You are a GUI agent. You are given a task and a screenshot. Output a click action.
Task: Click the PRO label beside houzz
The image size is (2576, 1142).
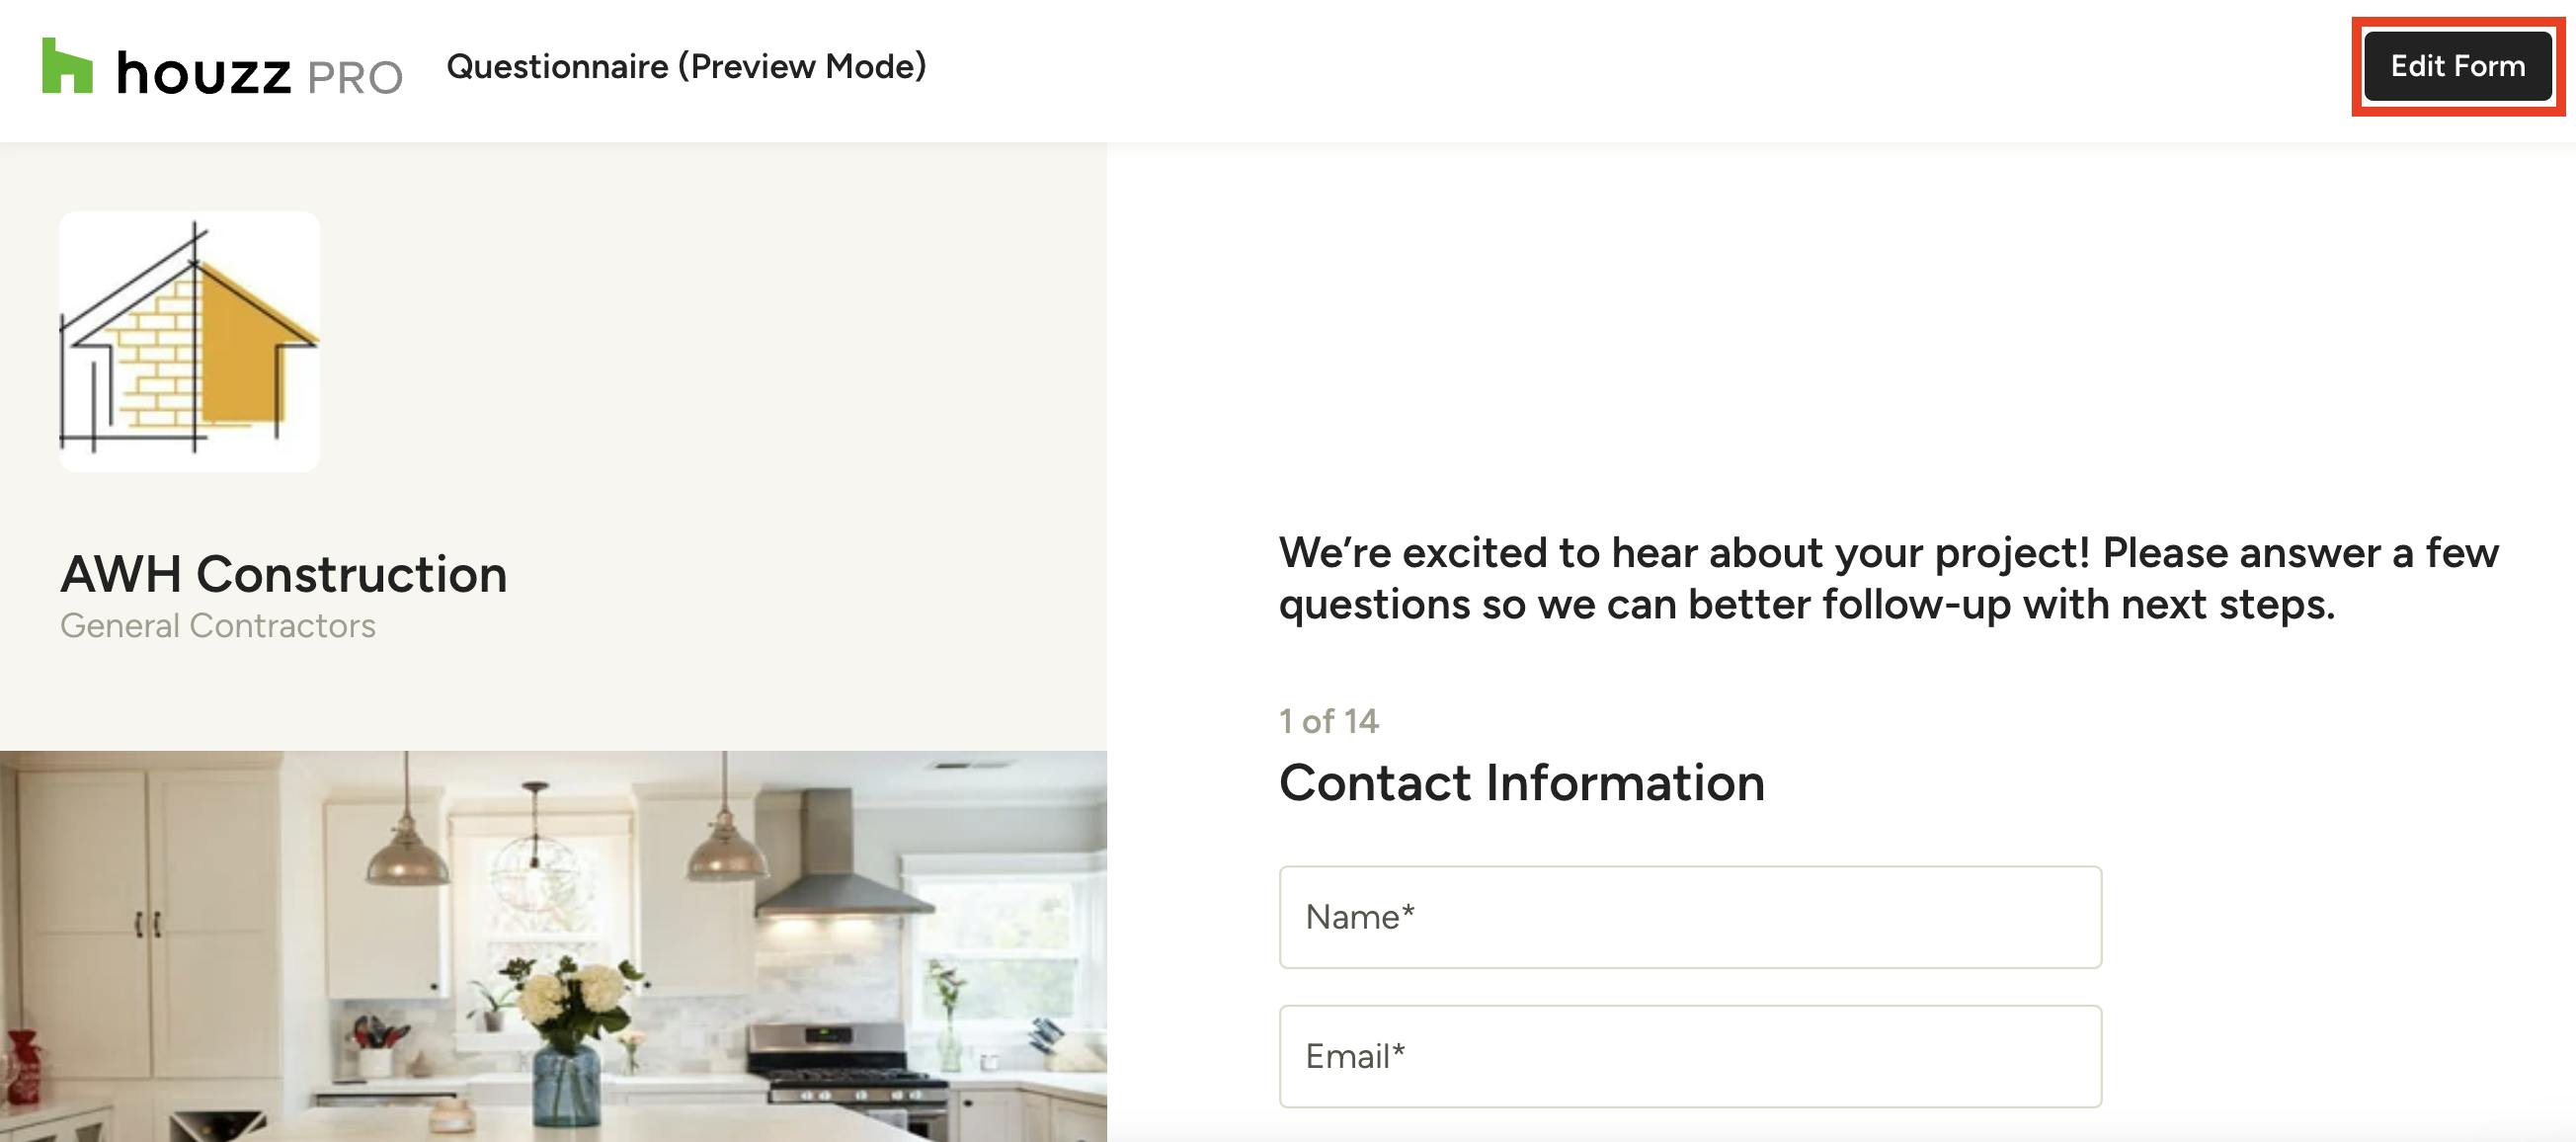pos(354,77)
